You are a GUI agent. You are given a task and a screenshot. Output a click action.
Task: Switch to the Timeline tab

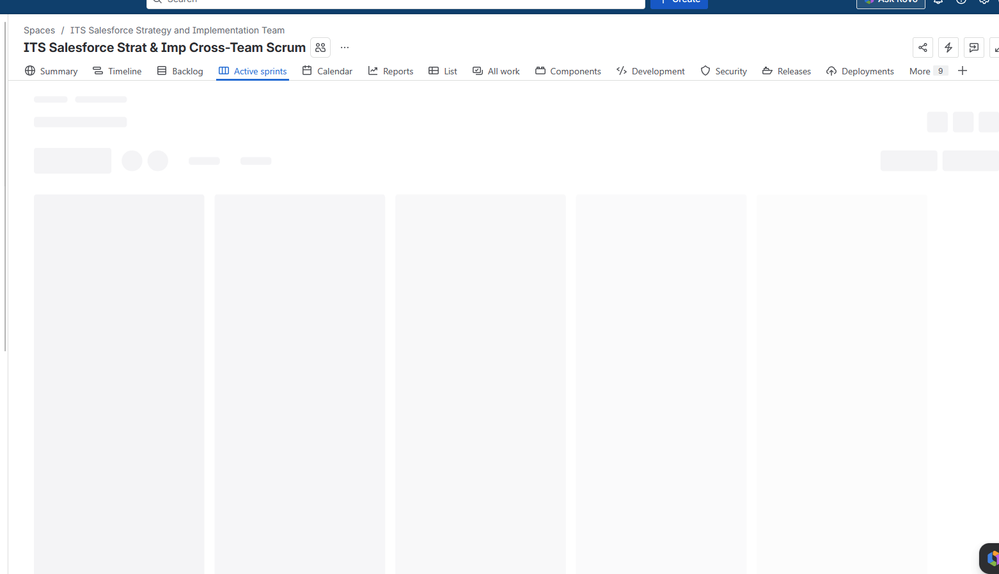click(x=117, y=71)
